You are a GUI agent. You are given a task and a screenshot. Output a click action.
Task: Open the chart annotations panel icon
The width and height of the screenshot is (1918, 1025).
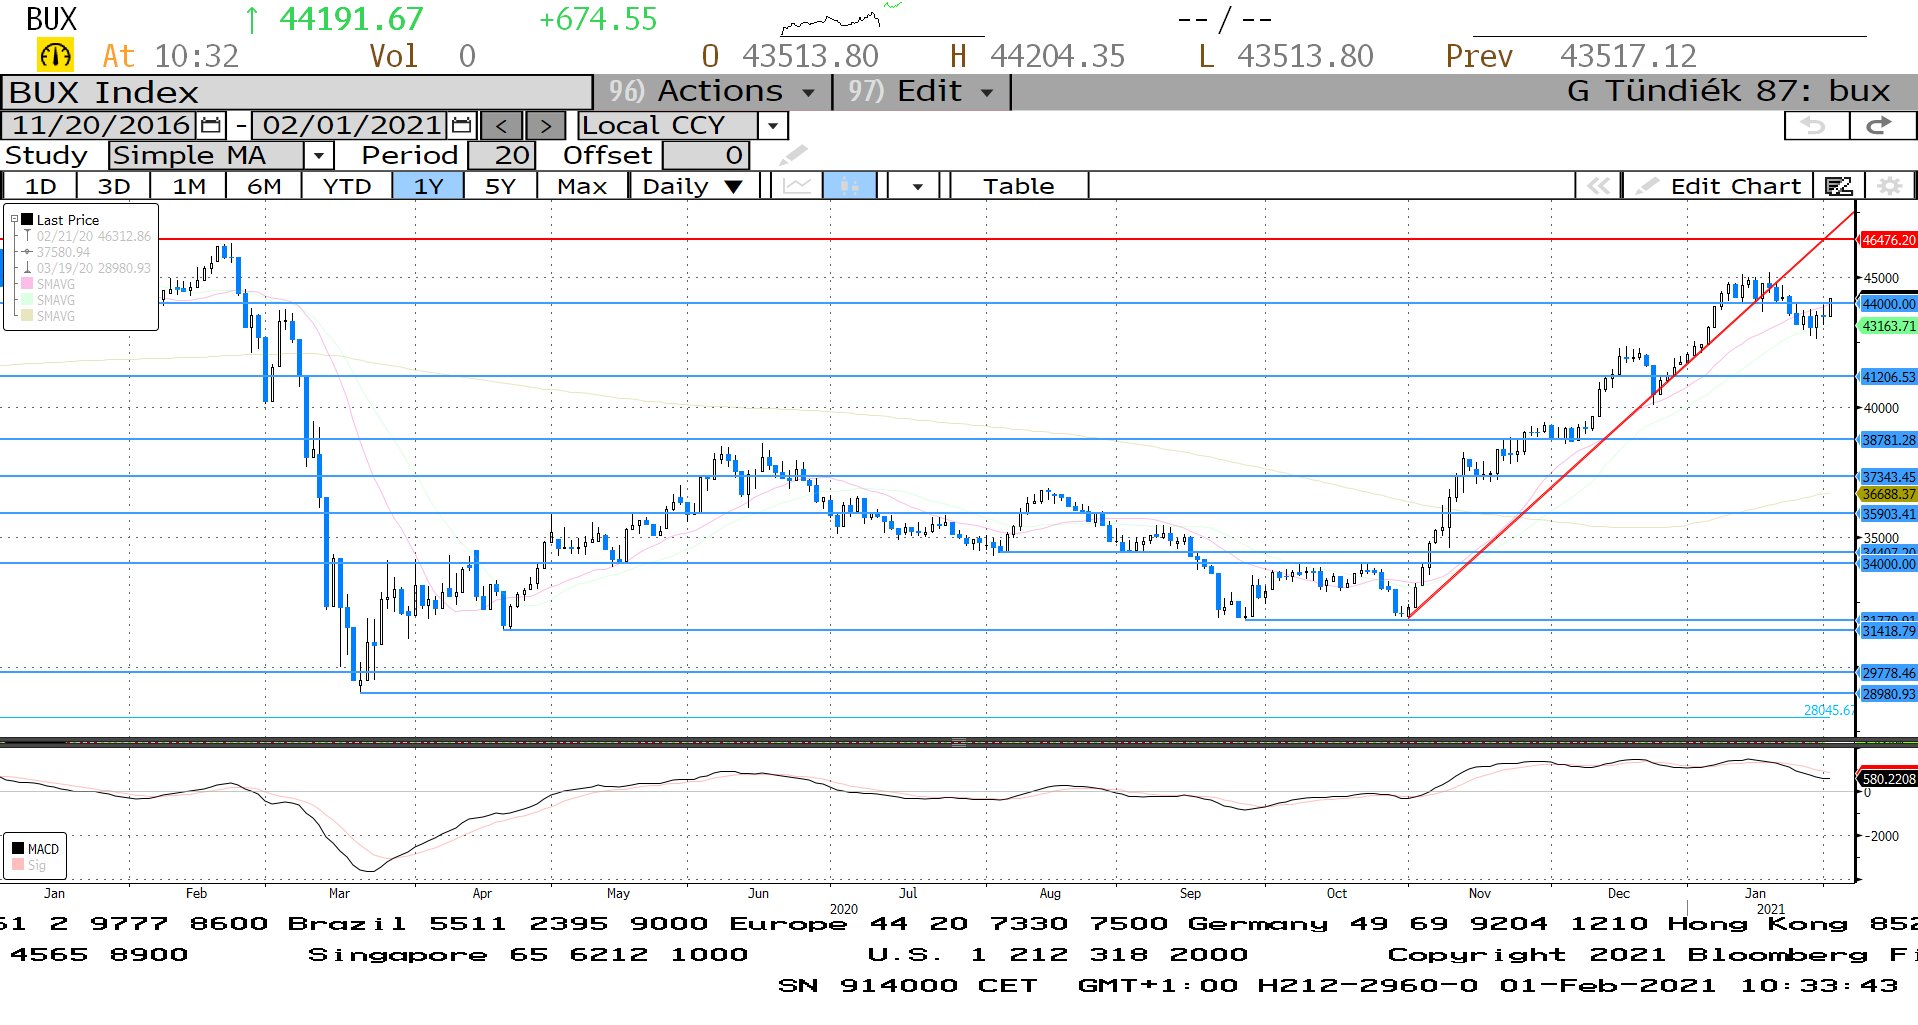[x=1839, y=186]
